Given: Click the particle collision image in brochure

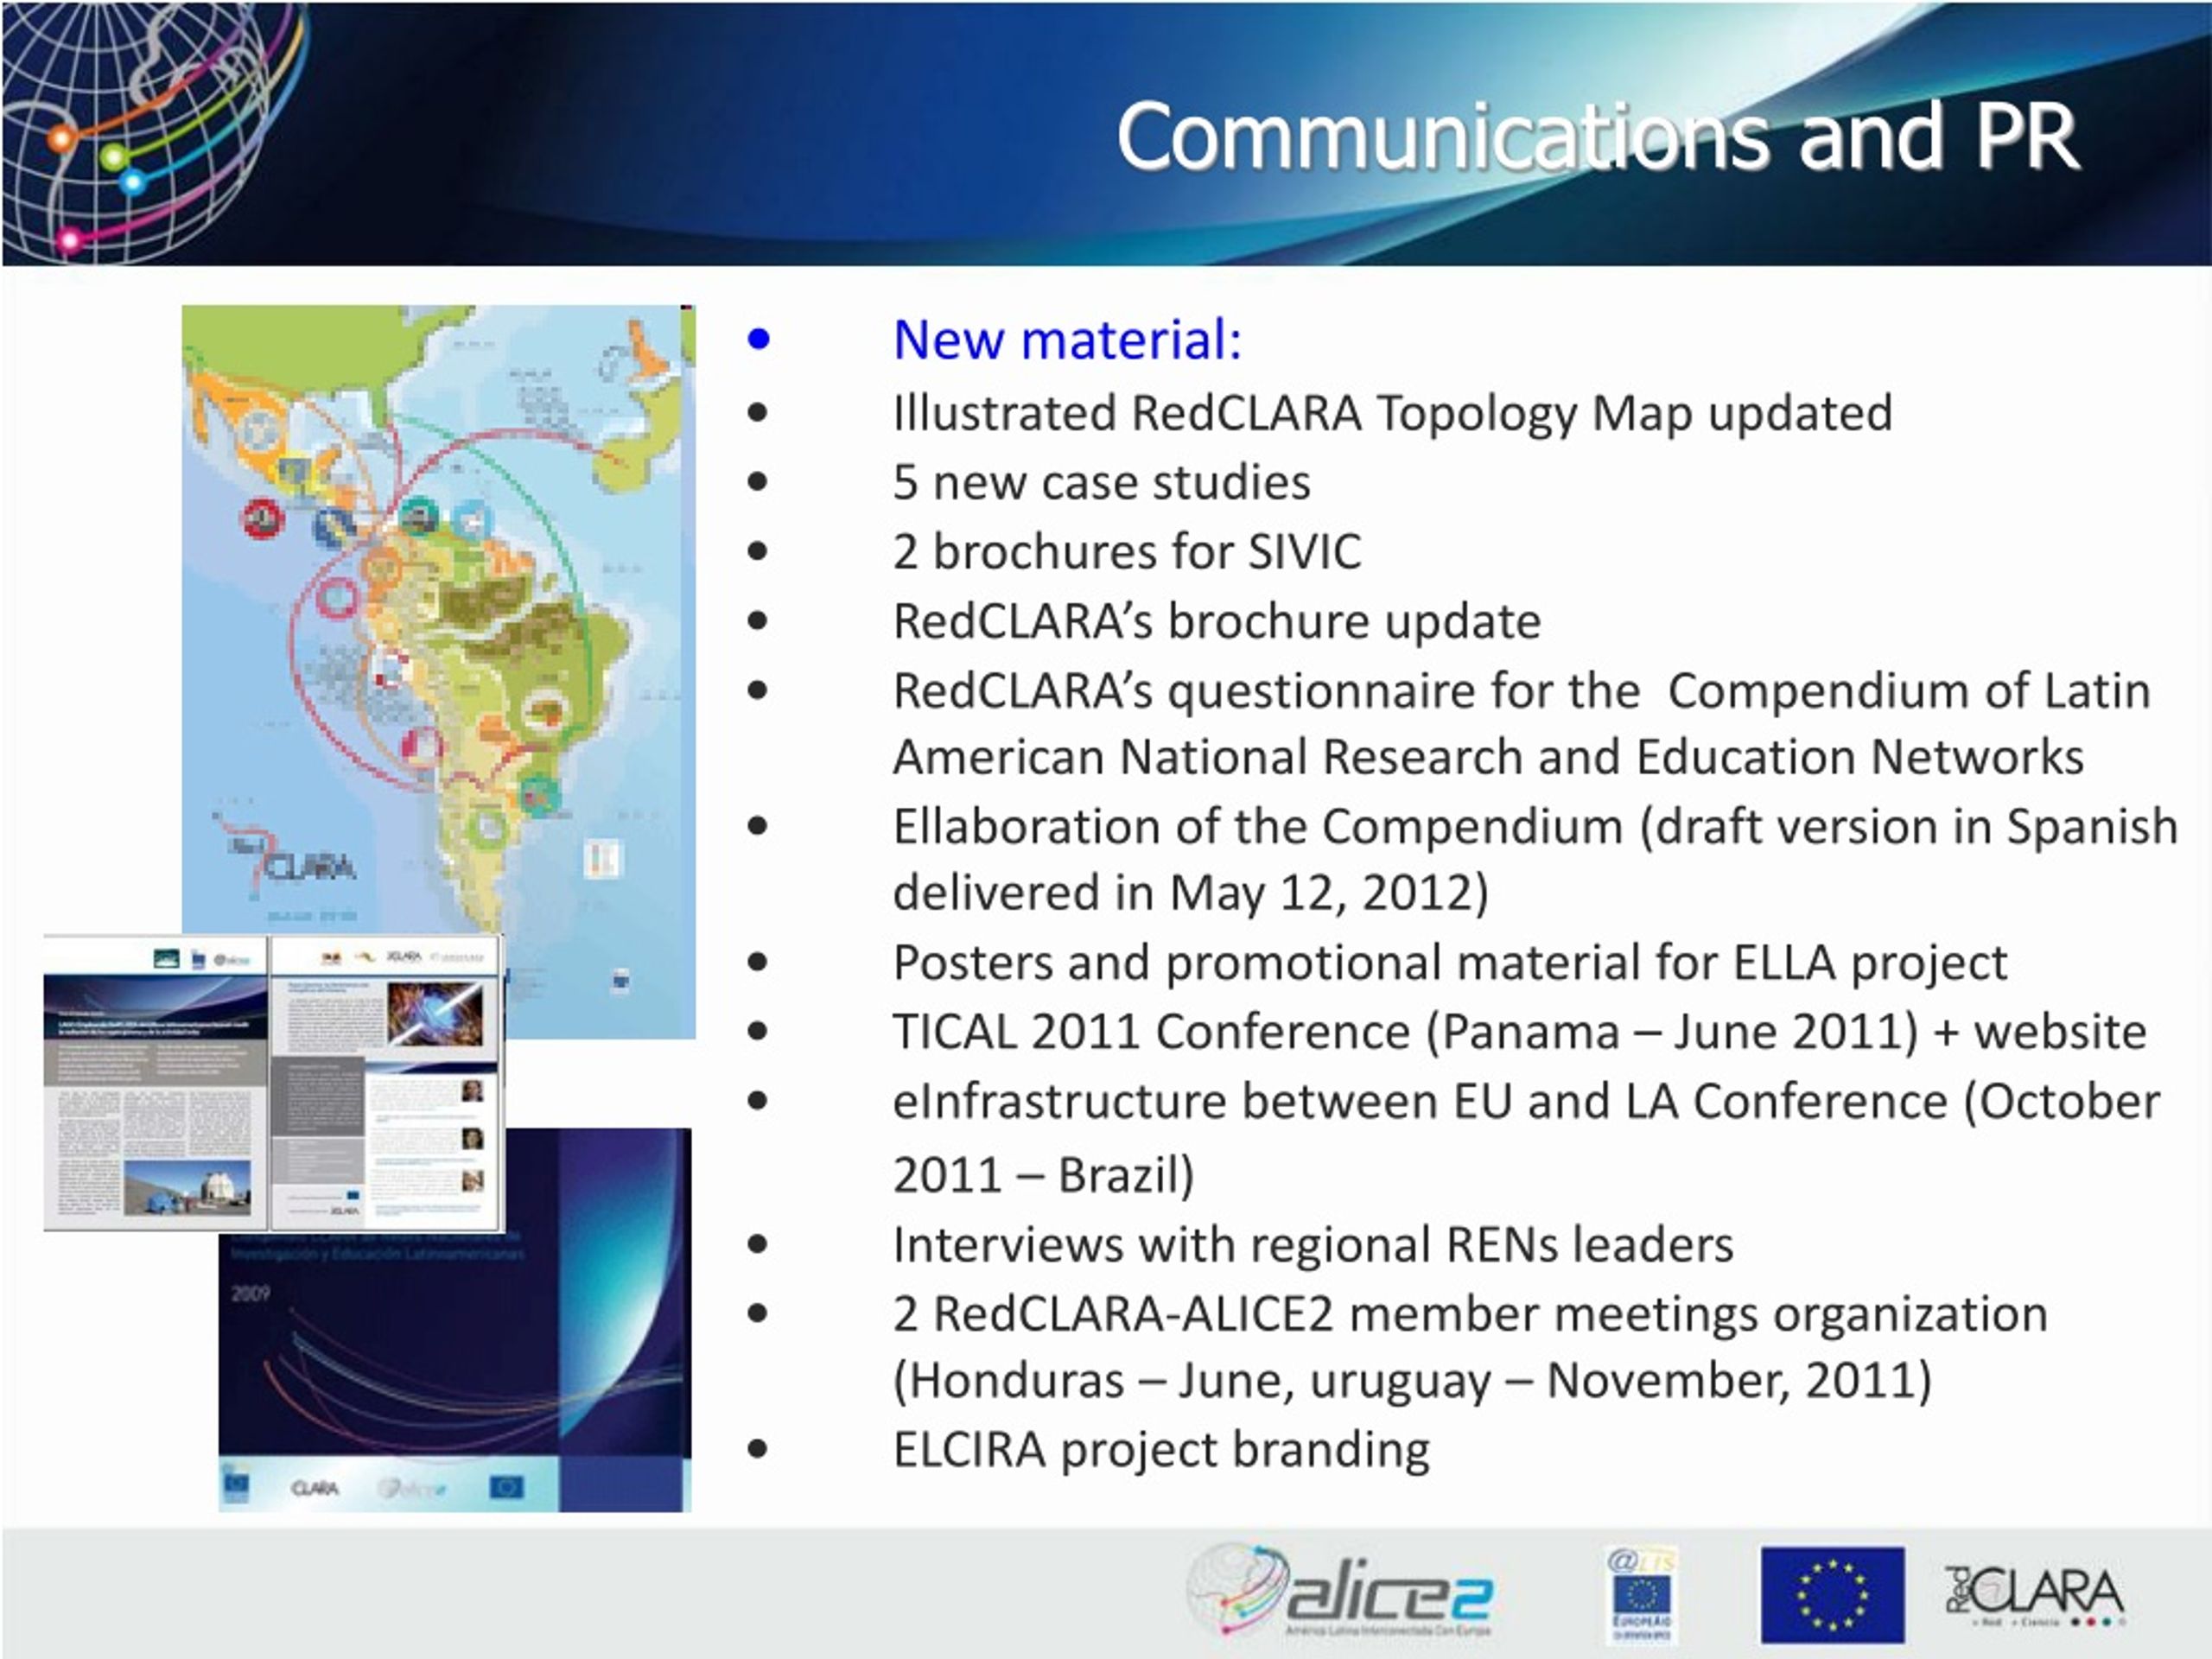Looking at the screenshot, I should (x=435, y=1014).
